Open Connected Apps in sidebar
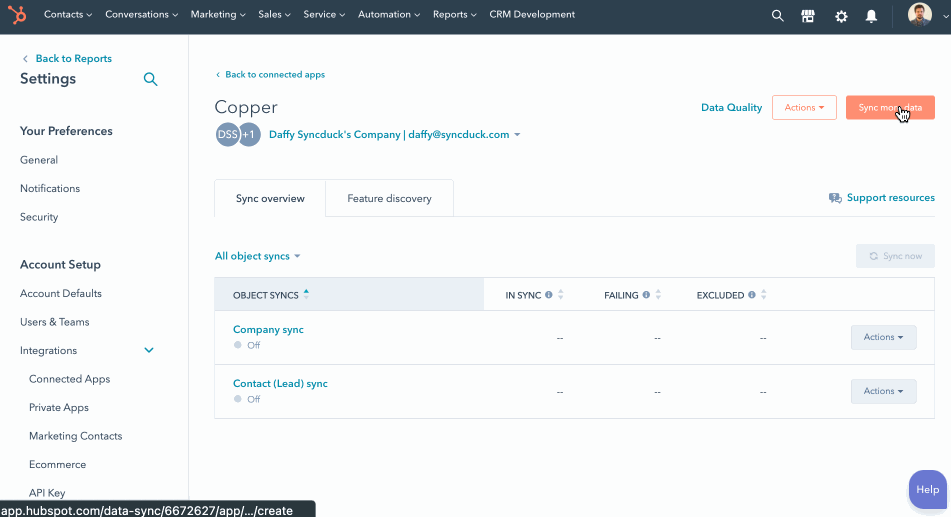Viewport: 951px width, 517px height. [70, 379]
